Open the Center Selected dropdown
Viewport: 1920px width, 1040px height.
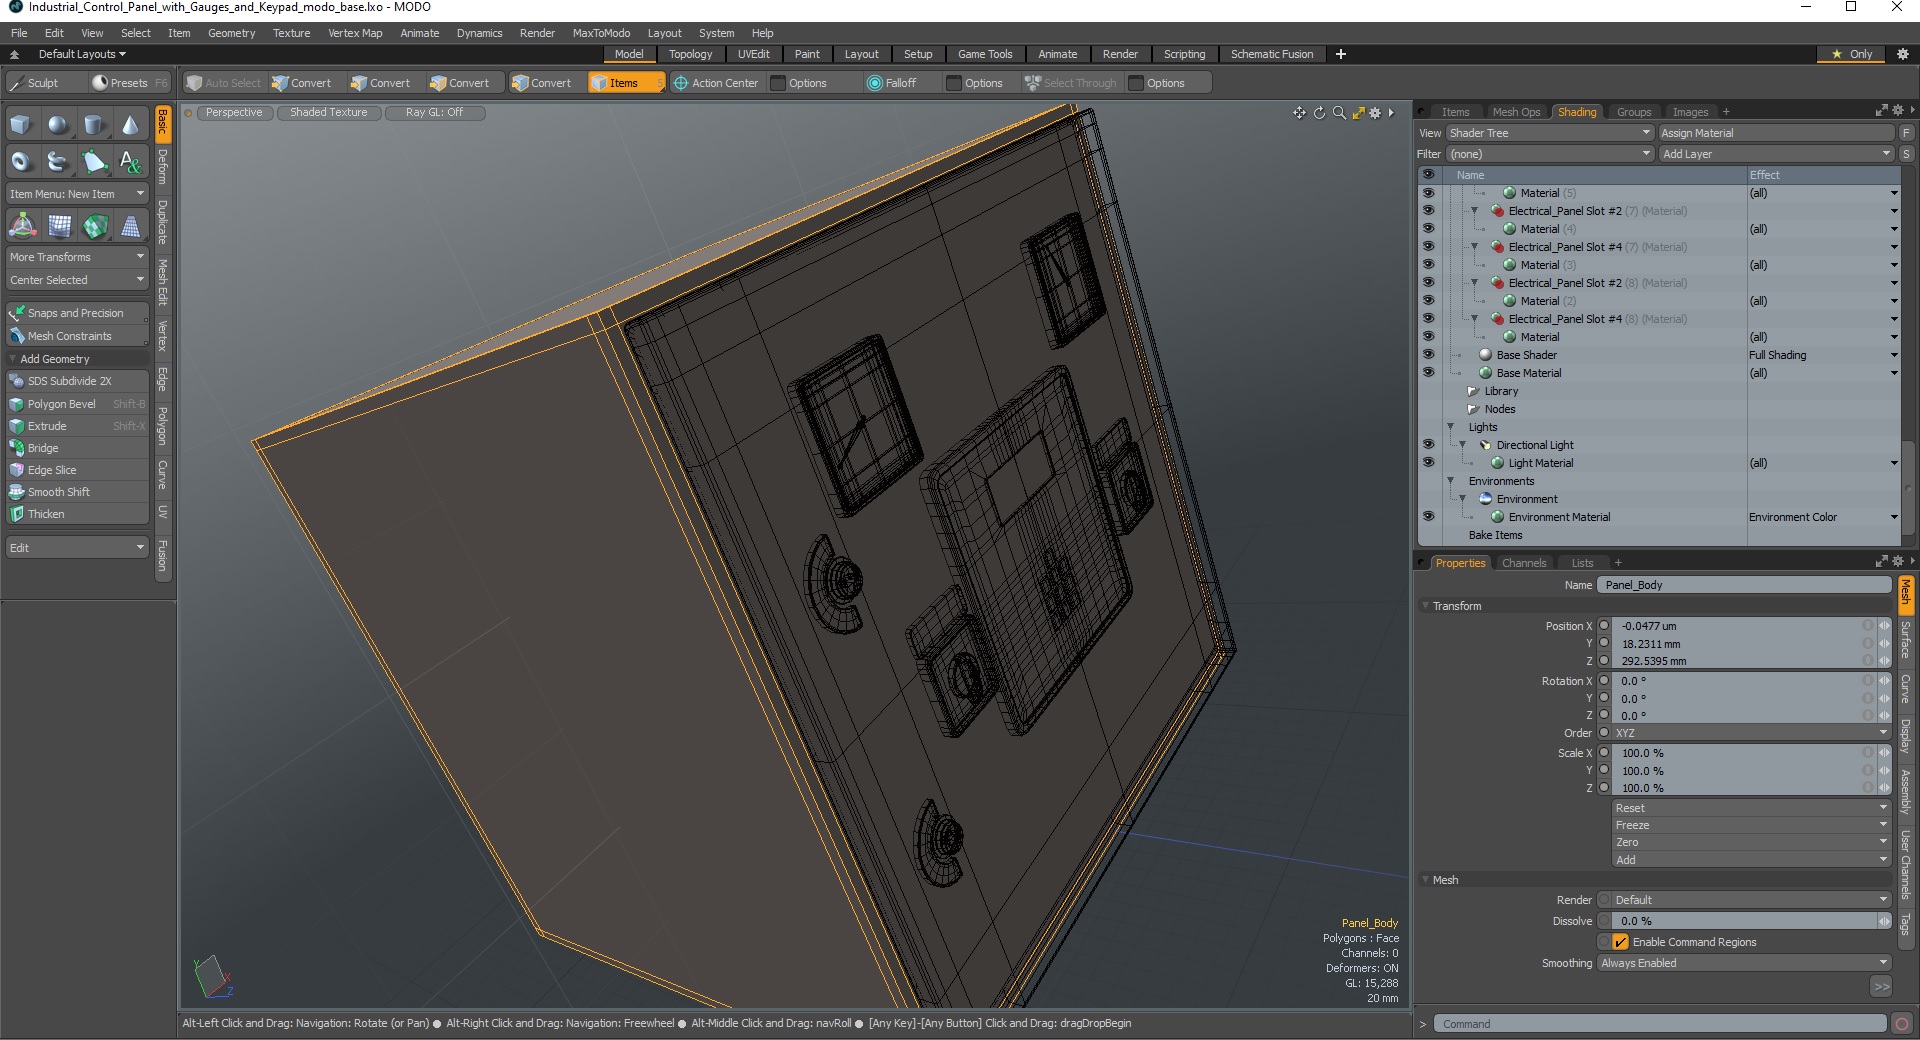77,280
